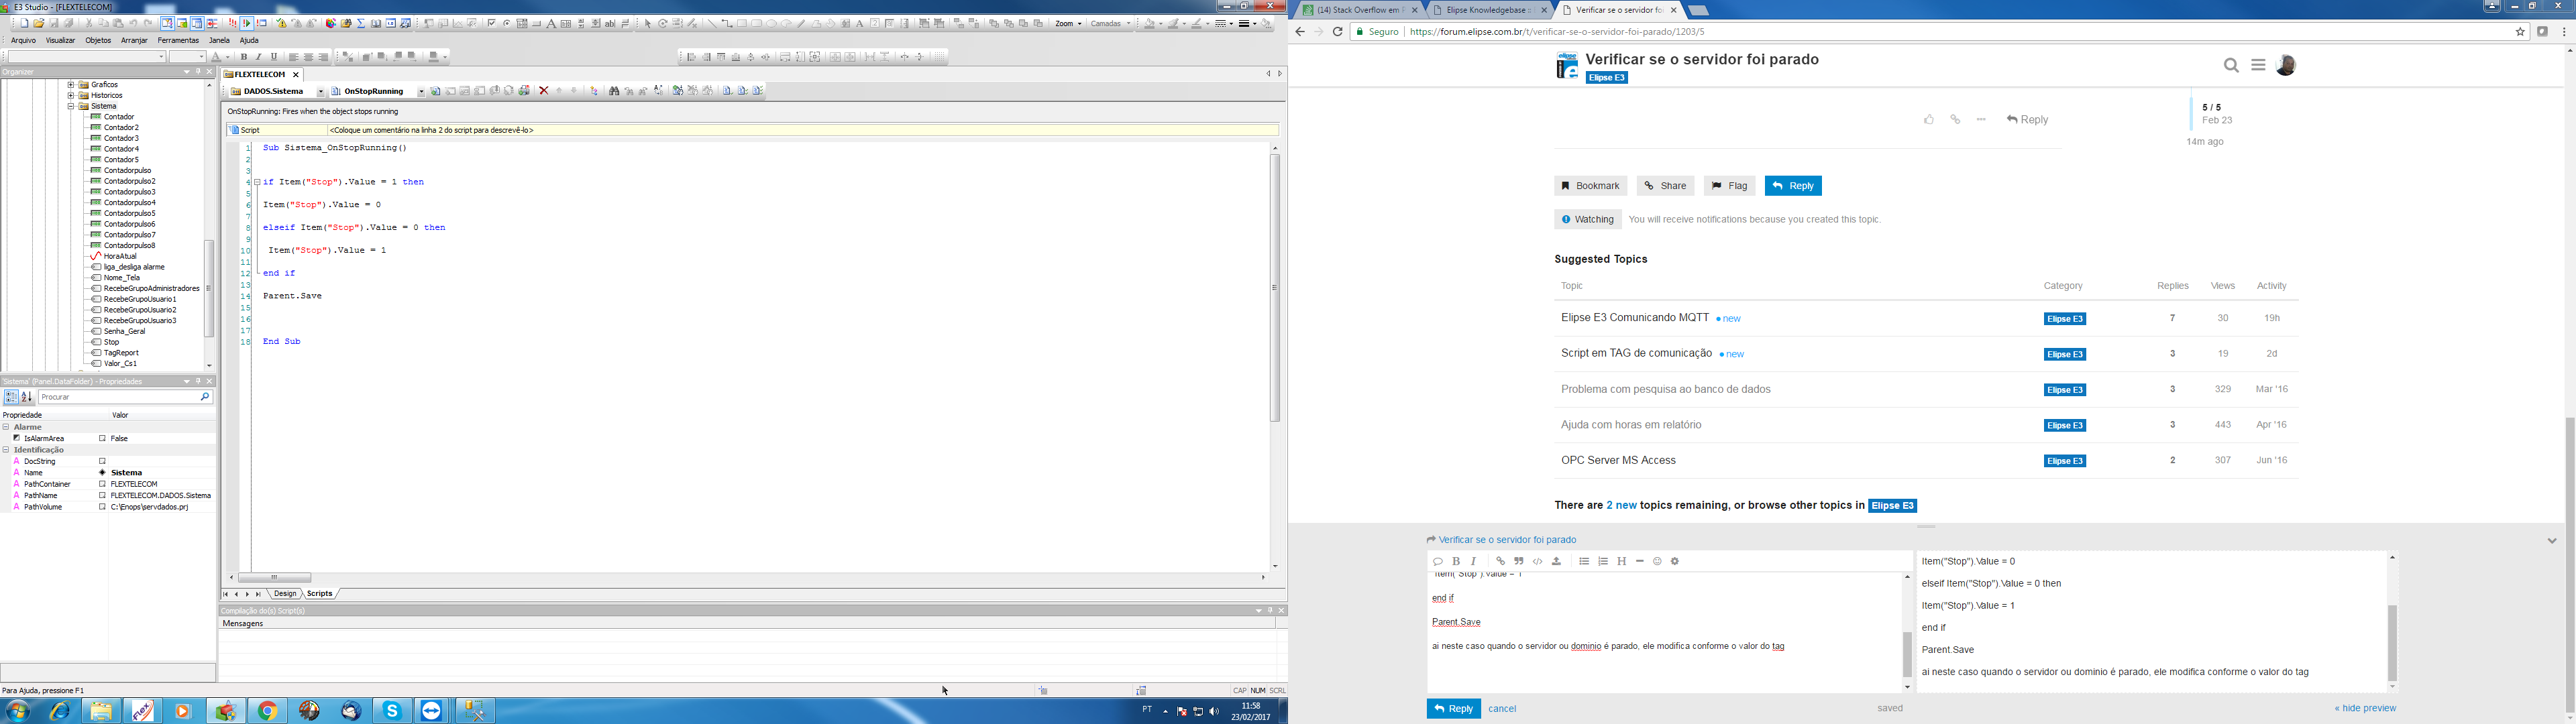Click the Procurar property search field
This screenshot has width=2576, height=724.
(x=126, y=397)
